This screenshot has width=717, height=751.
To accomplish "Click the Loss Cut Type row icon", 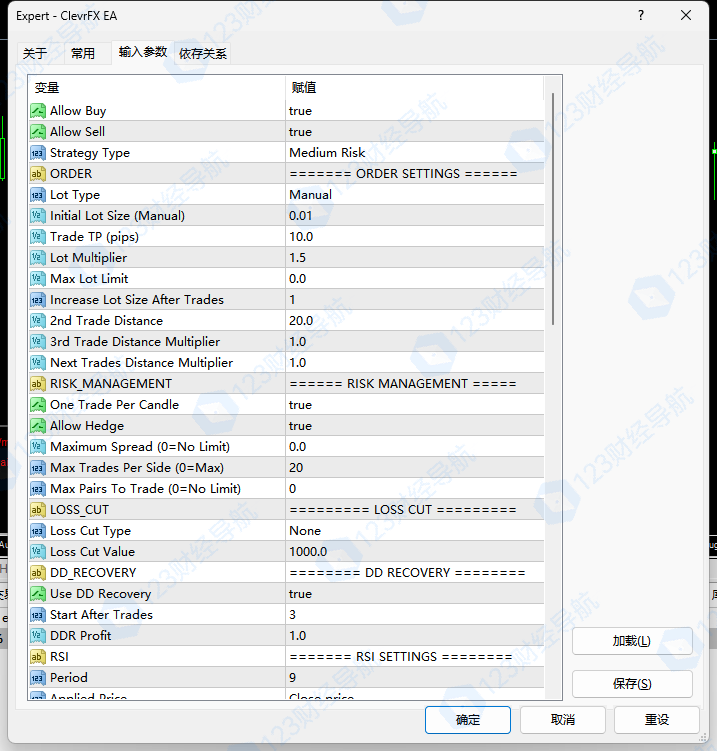I will pos(38,531).
